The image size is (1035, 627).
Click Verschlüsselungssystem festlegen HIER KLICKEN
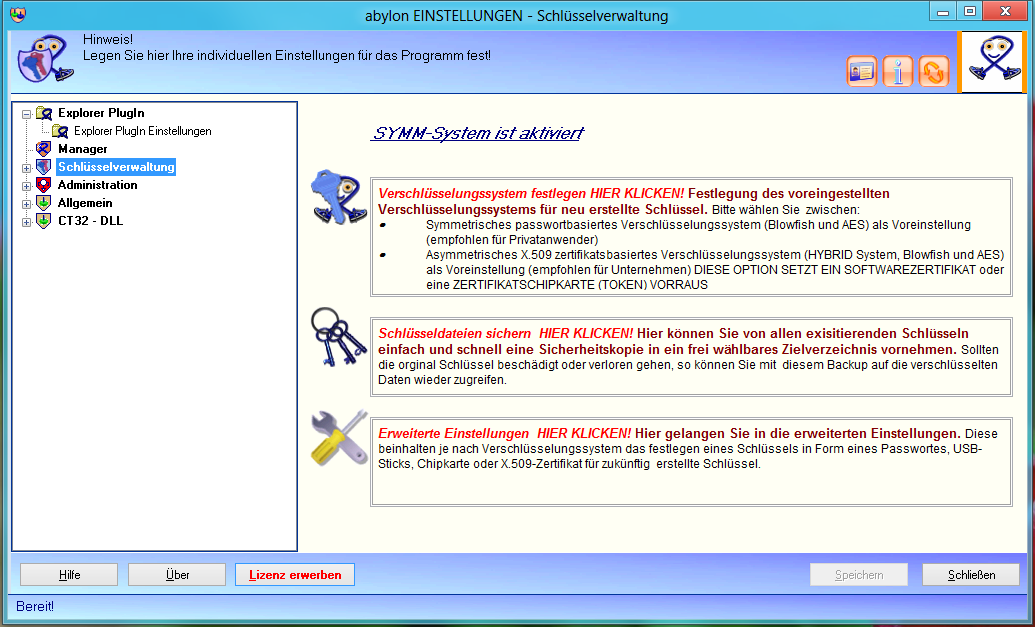click(531, 193)
